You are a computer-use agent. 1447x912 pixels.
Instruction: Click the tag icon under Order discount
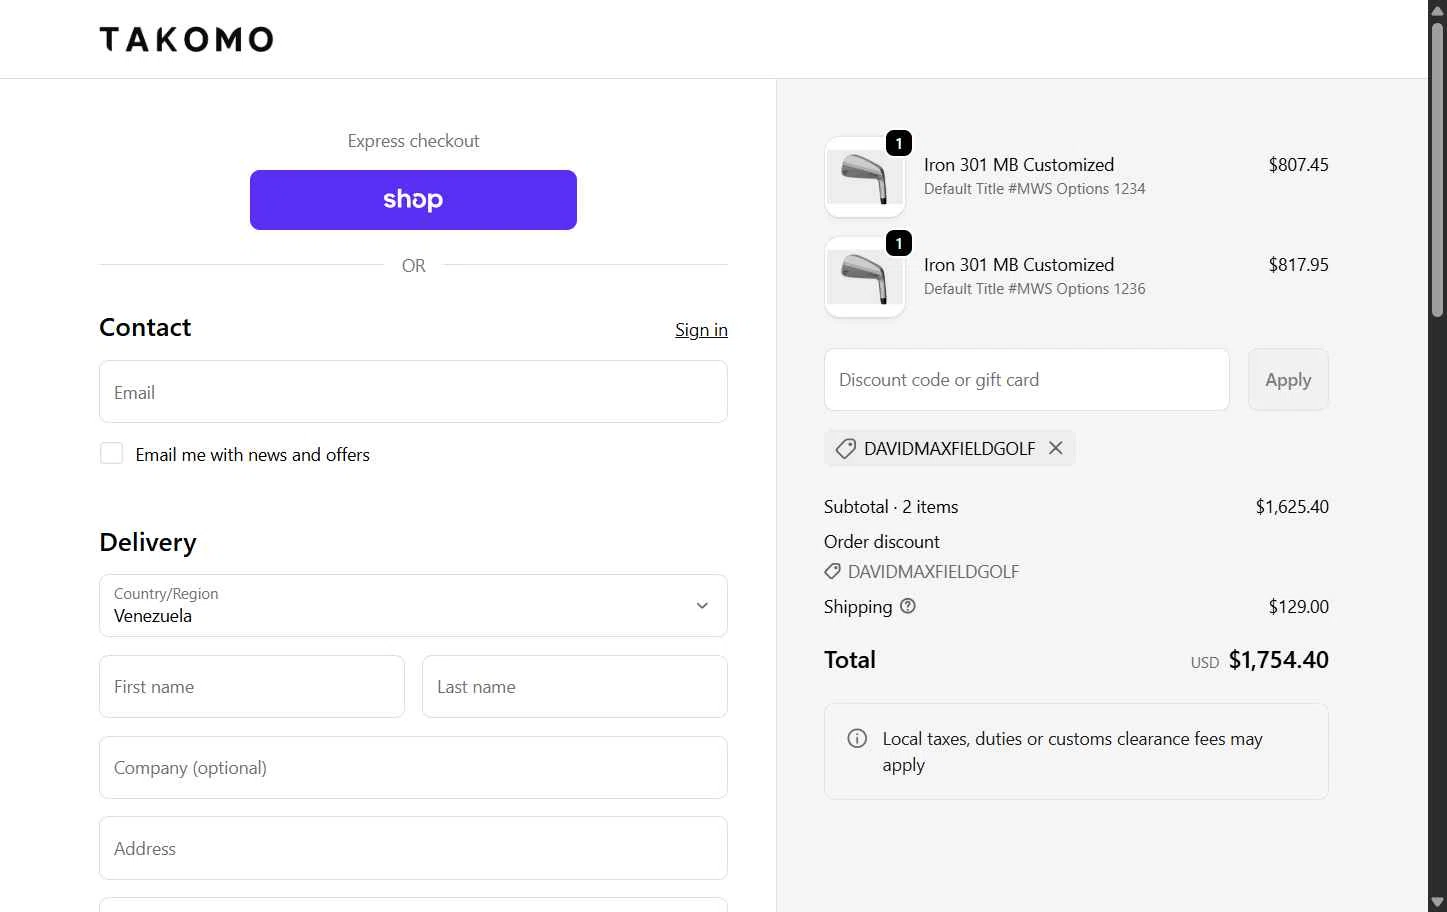832,572
